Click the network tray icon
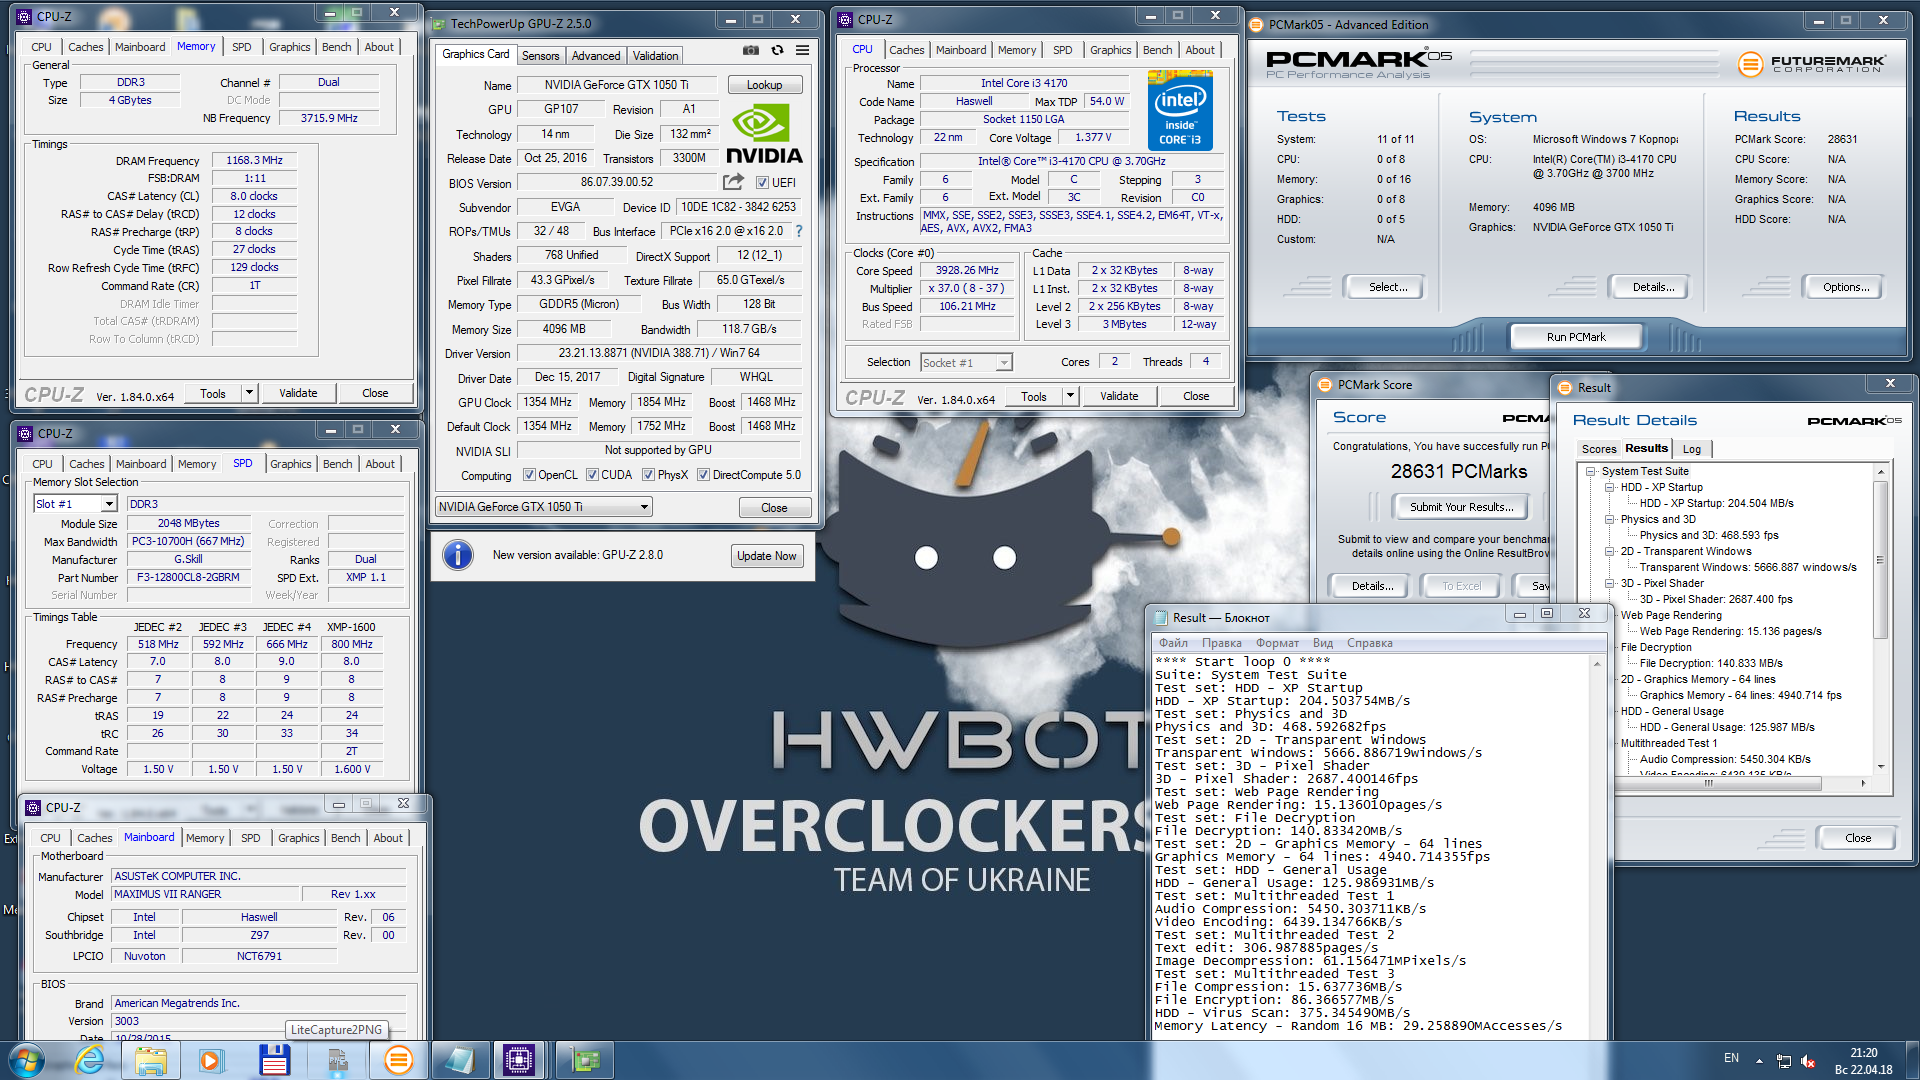Viewport: 1920px width, 1080px height. [1783, 1060]
